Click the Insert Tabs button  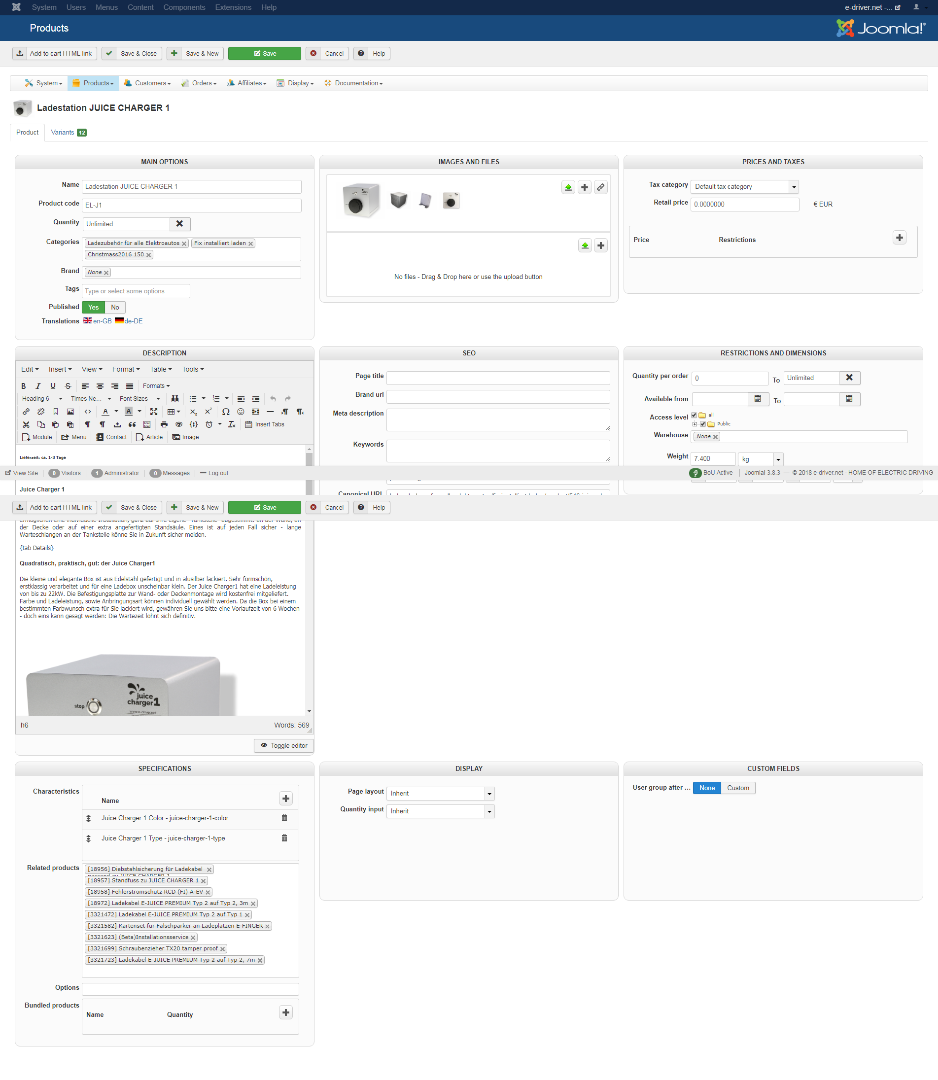point(264,424)
